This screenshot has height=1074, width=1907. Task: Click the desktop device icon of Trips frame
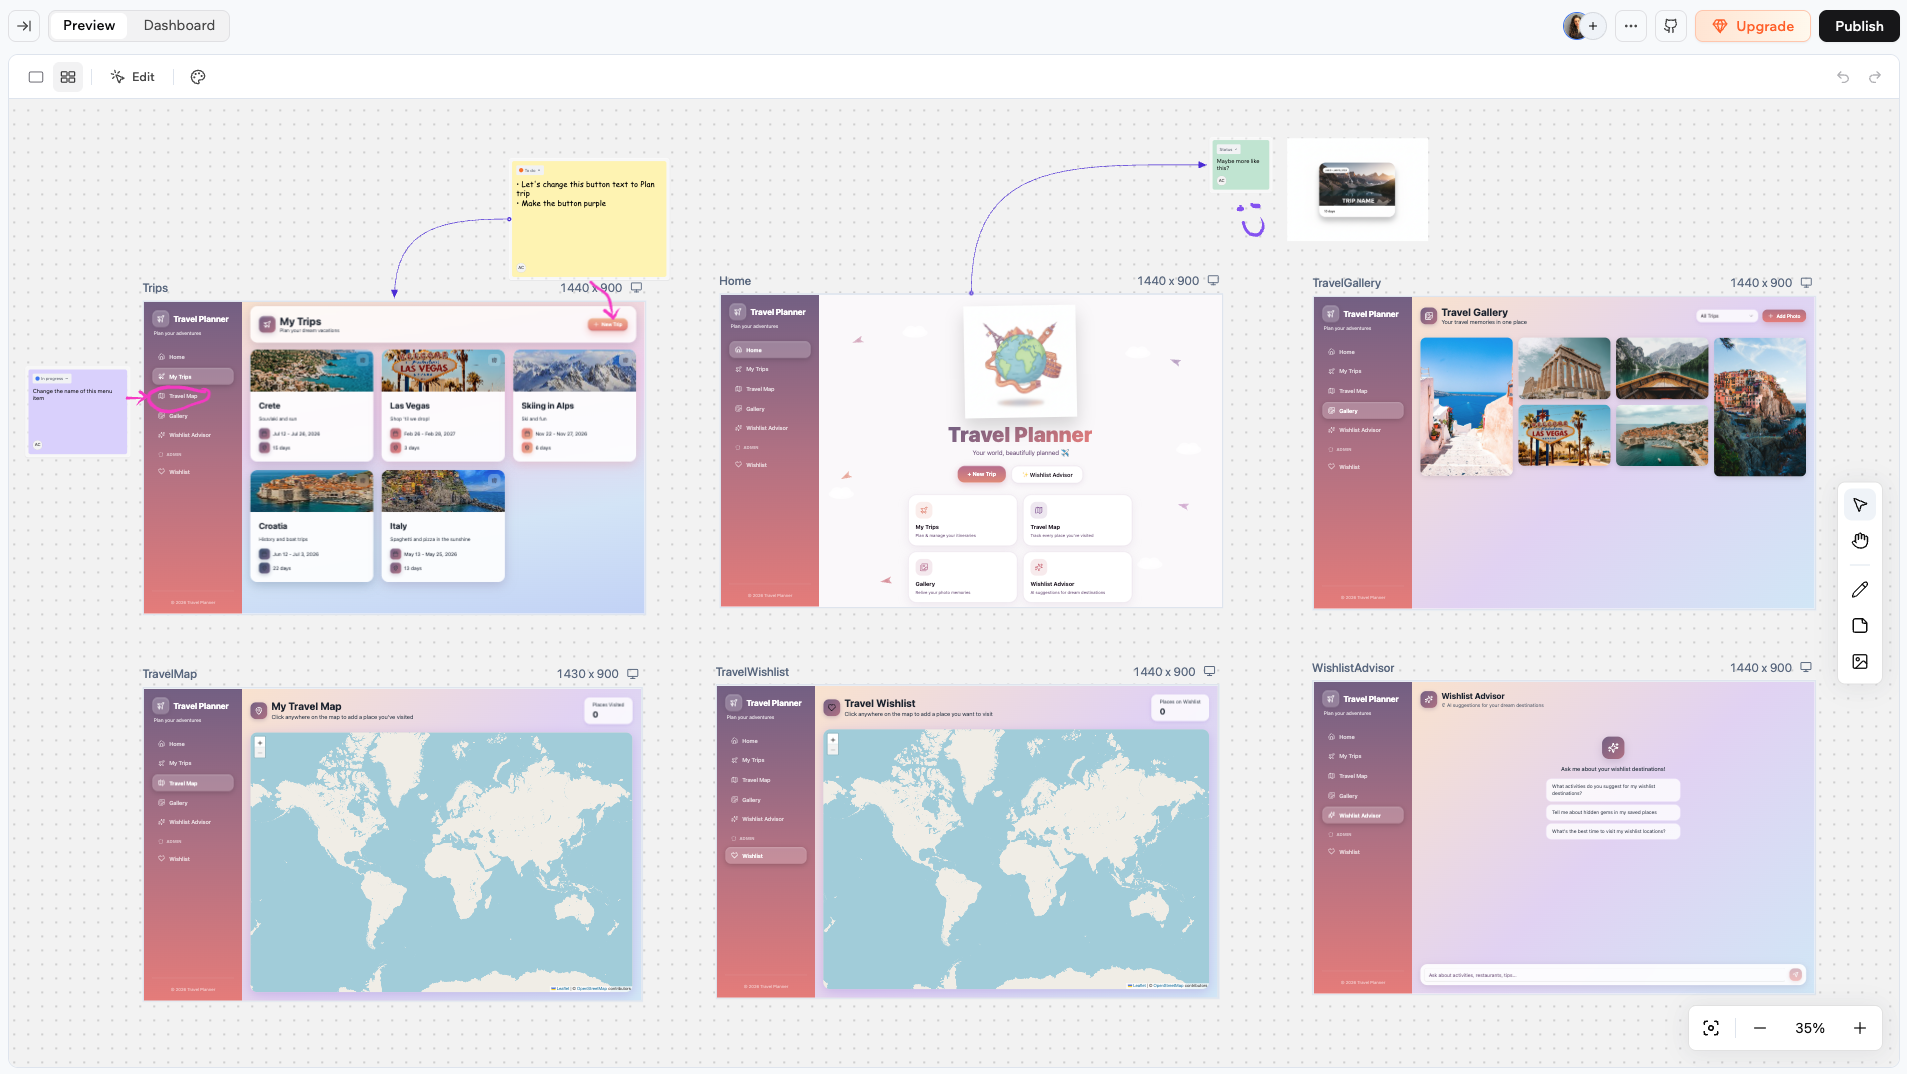636,288
